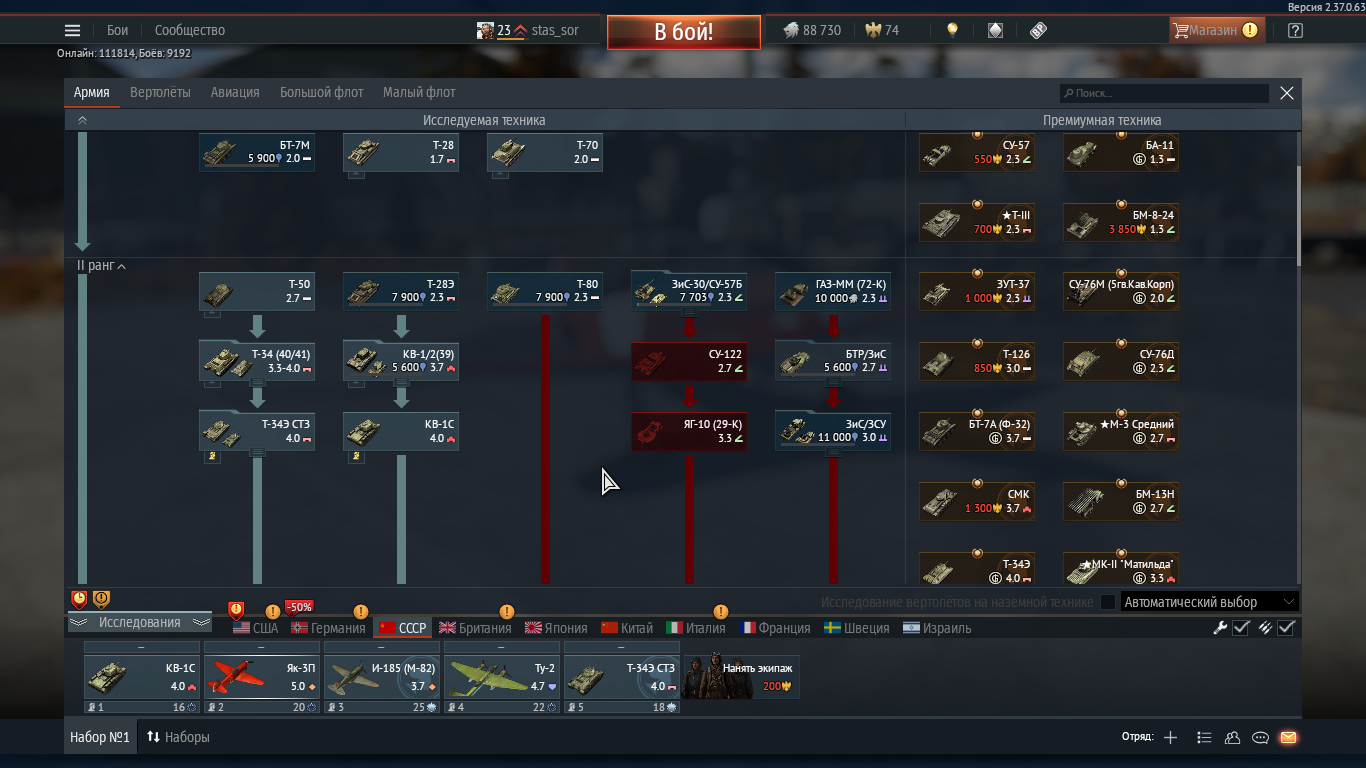The height and width of the screenshot is (768, 1366).
Task: Select И-185 (М-82) crew slot thumbnail
Action: pos(382,677)
